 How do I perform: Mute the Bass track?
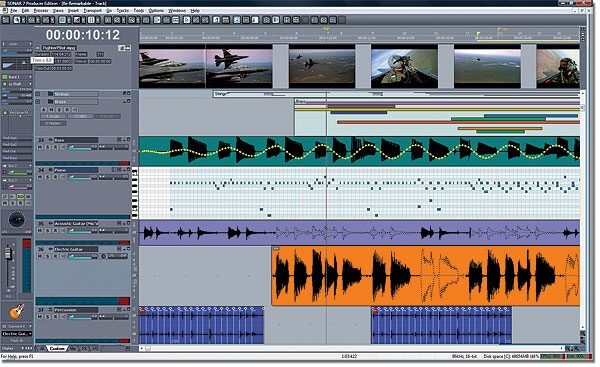pos(40,147)
